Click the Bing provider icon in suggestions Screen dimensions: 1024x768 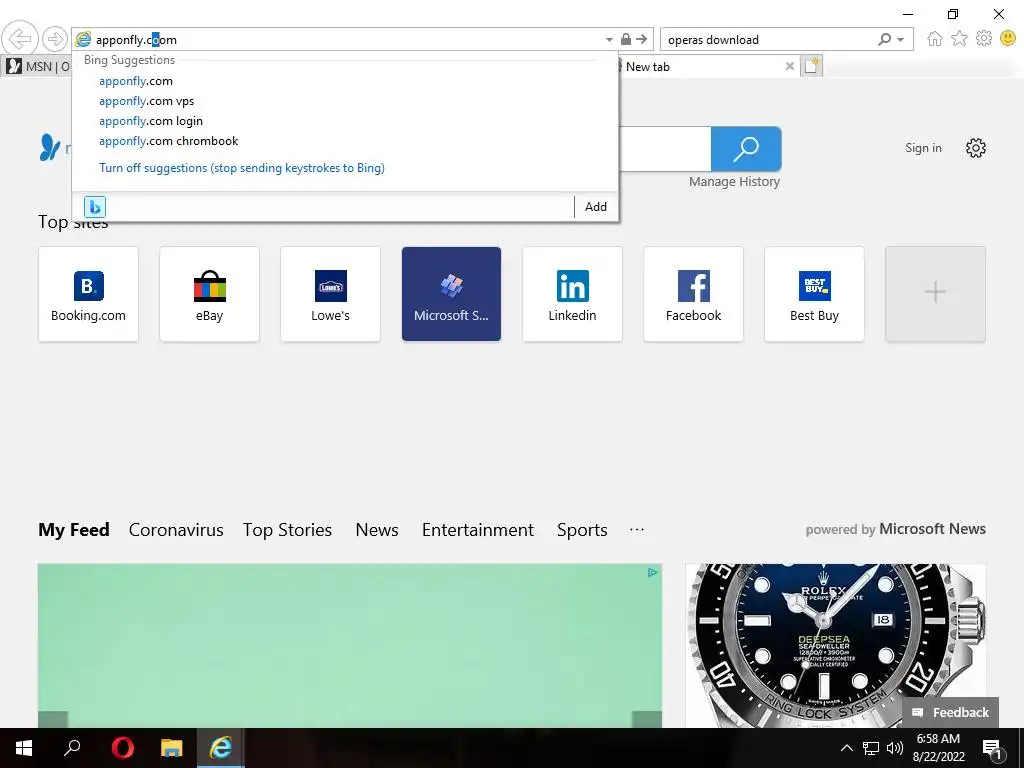95,207
